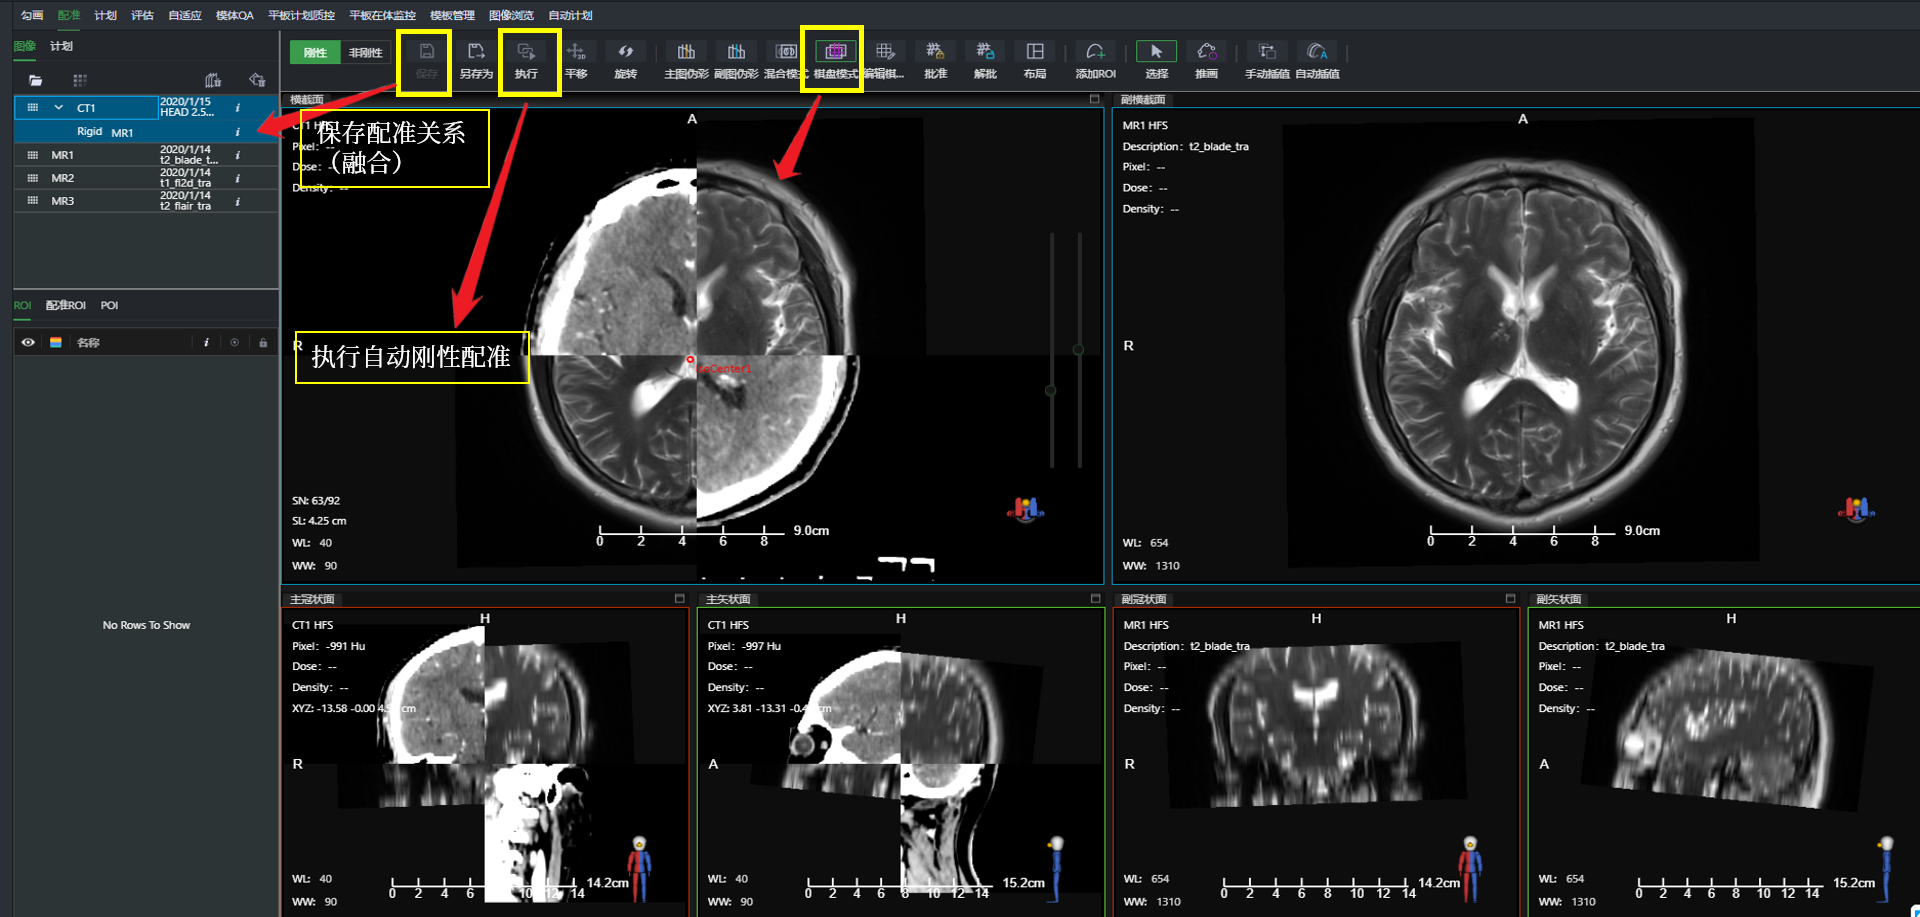Viewport: 1920px width, 917px height.
Task: Switch to the 计划 sub-tab in left panel
Action: (x=61, y=46)
